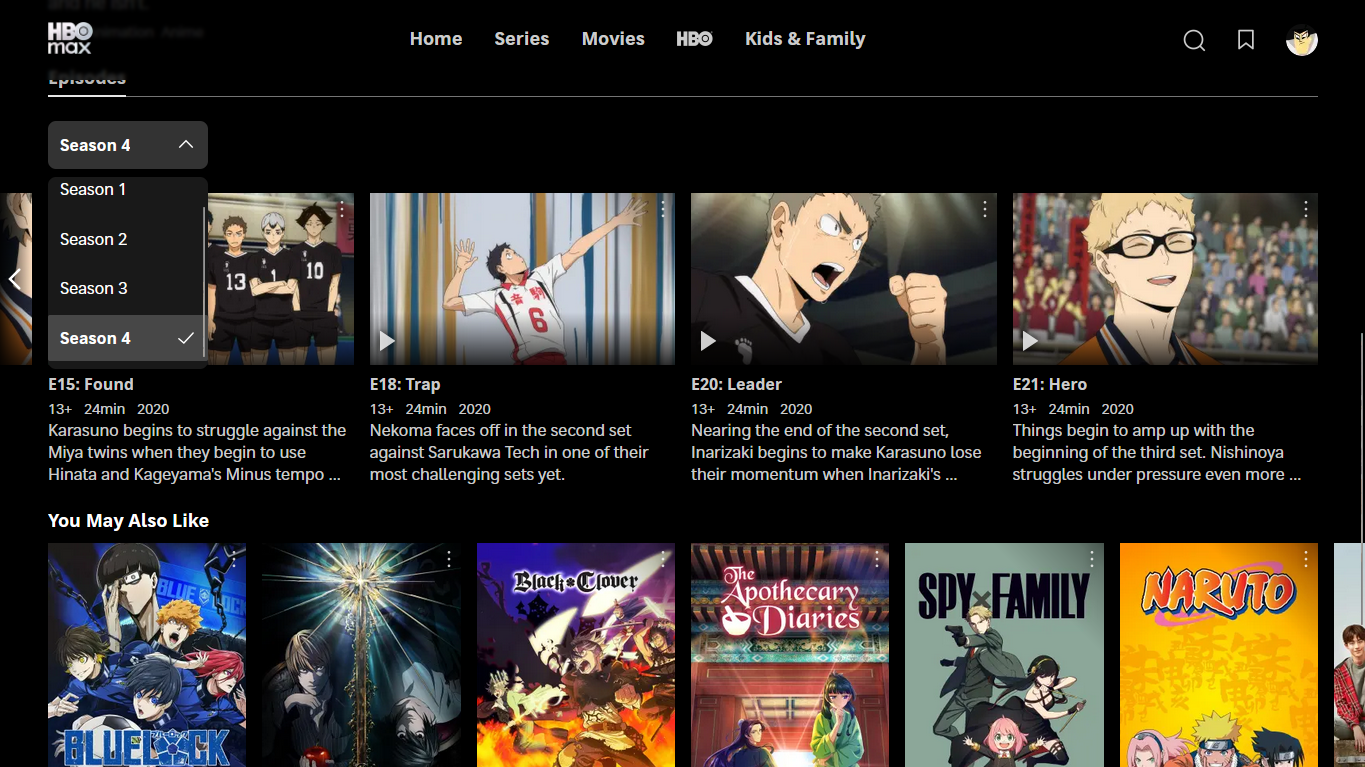Play episode E18: Trap
Image resolution: width=1365 pixels, height=767 pixels.
click(x=387, y=341)
